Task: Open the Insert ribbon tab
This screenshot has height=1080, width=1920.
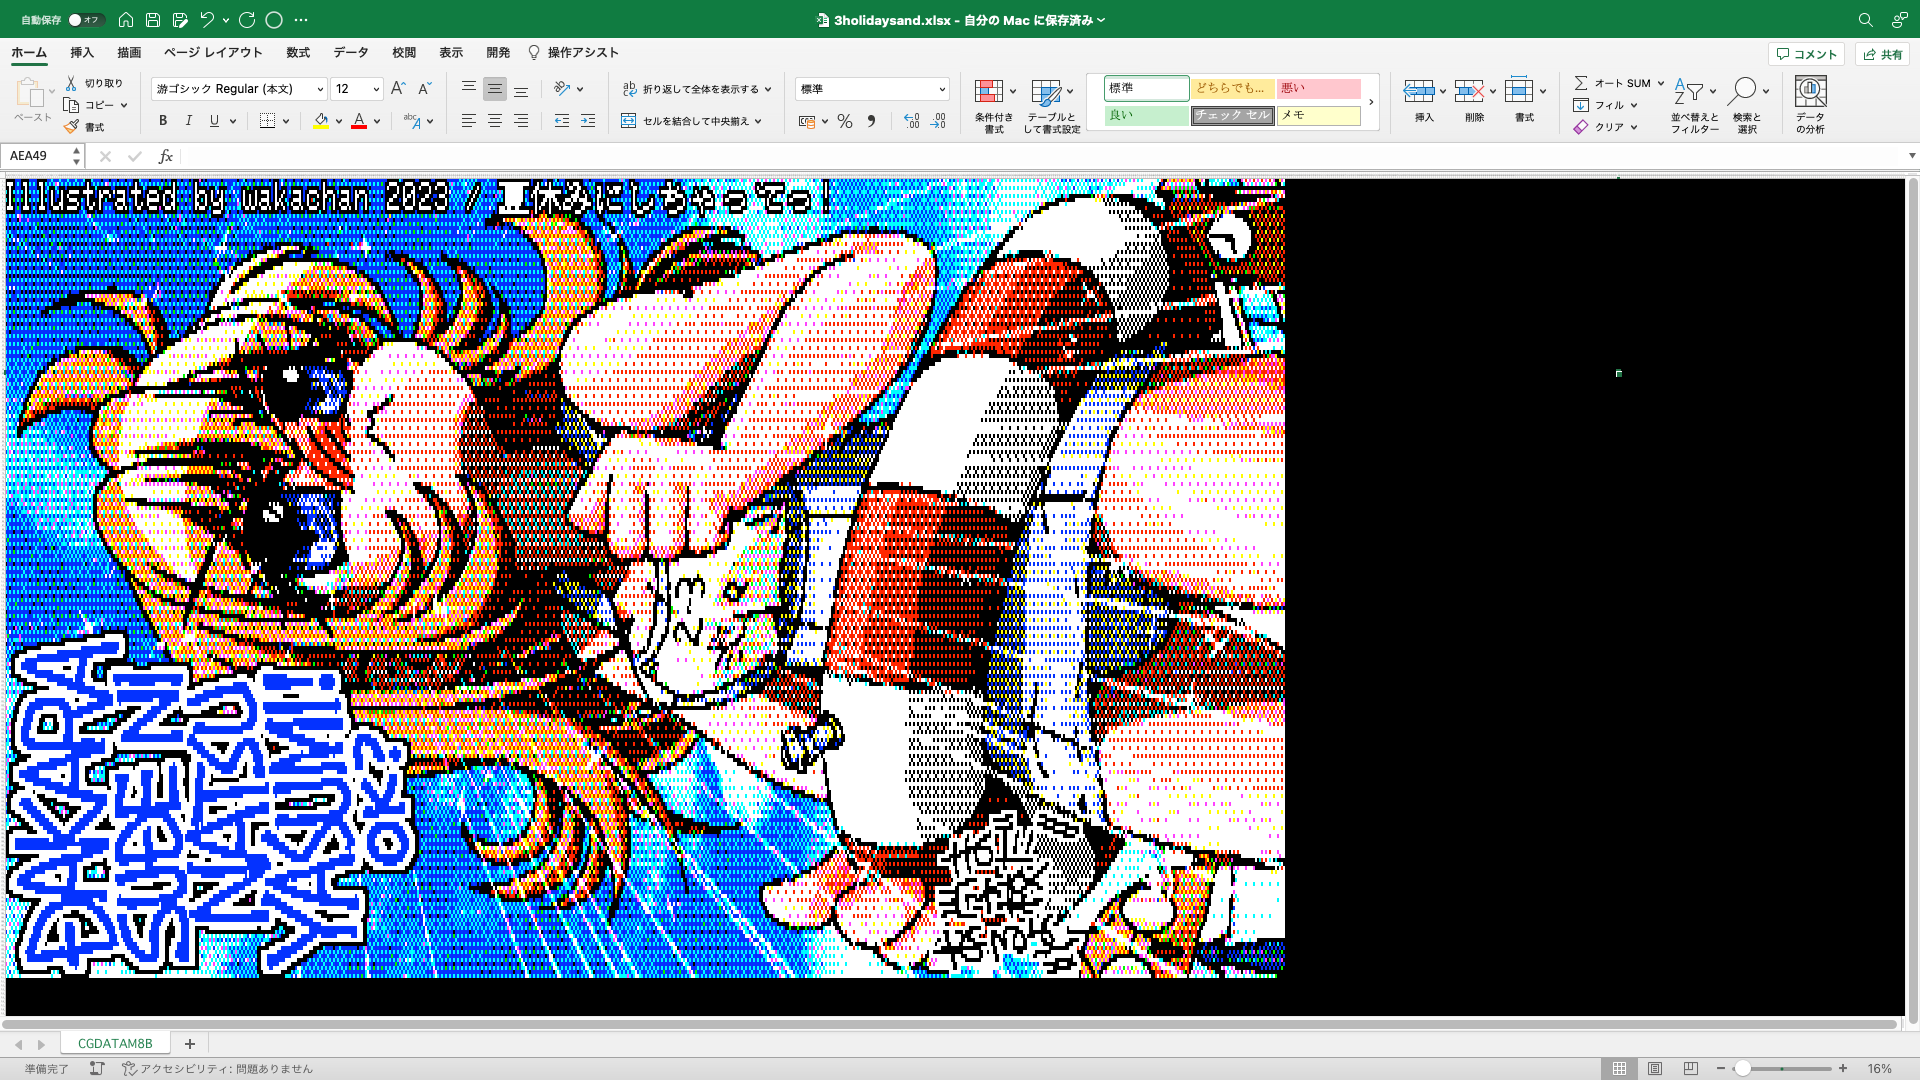Action: (x=82, y=53)
